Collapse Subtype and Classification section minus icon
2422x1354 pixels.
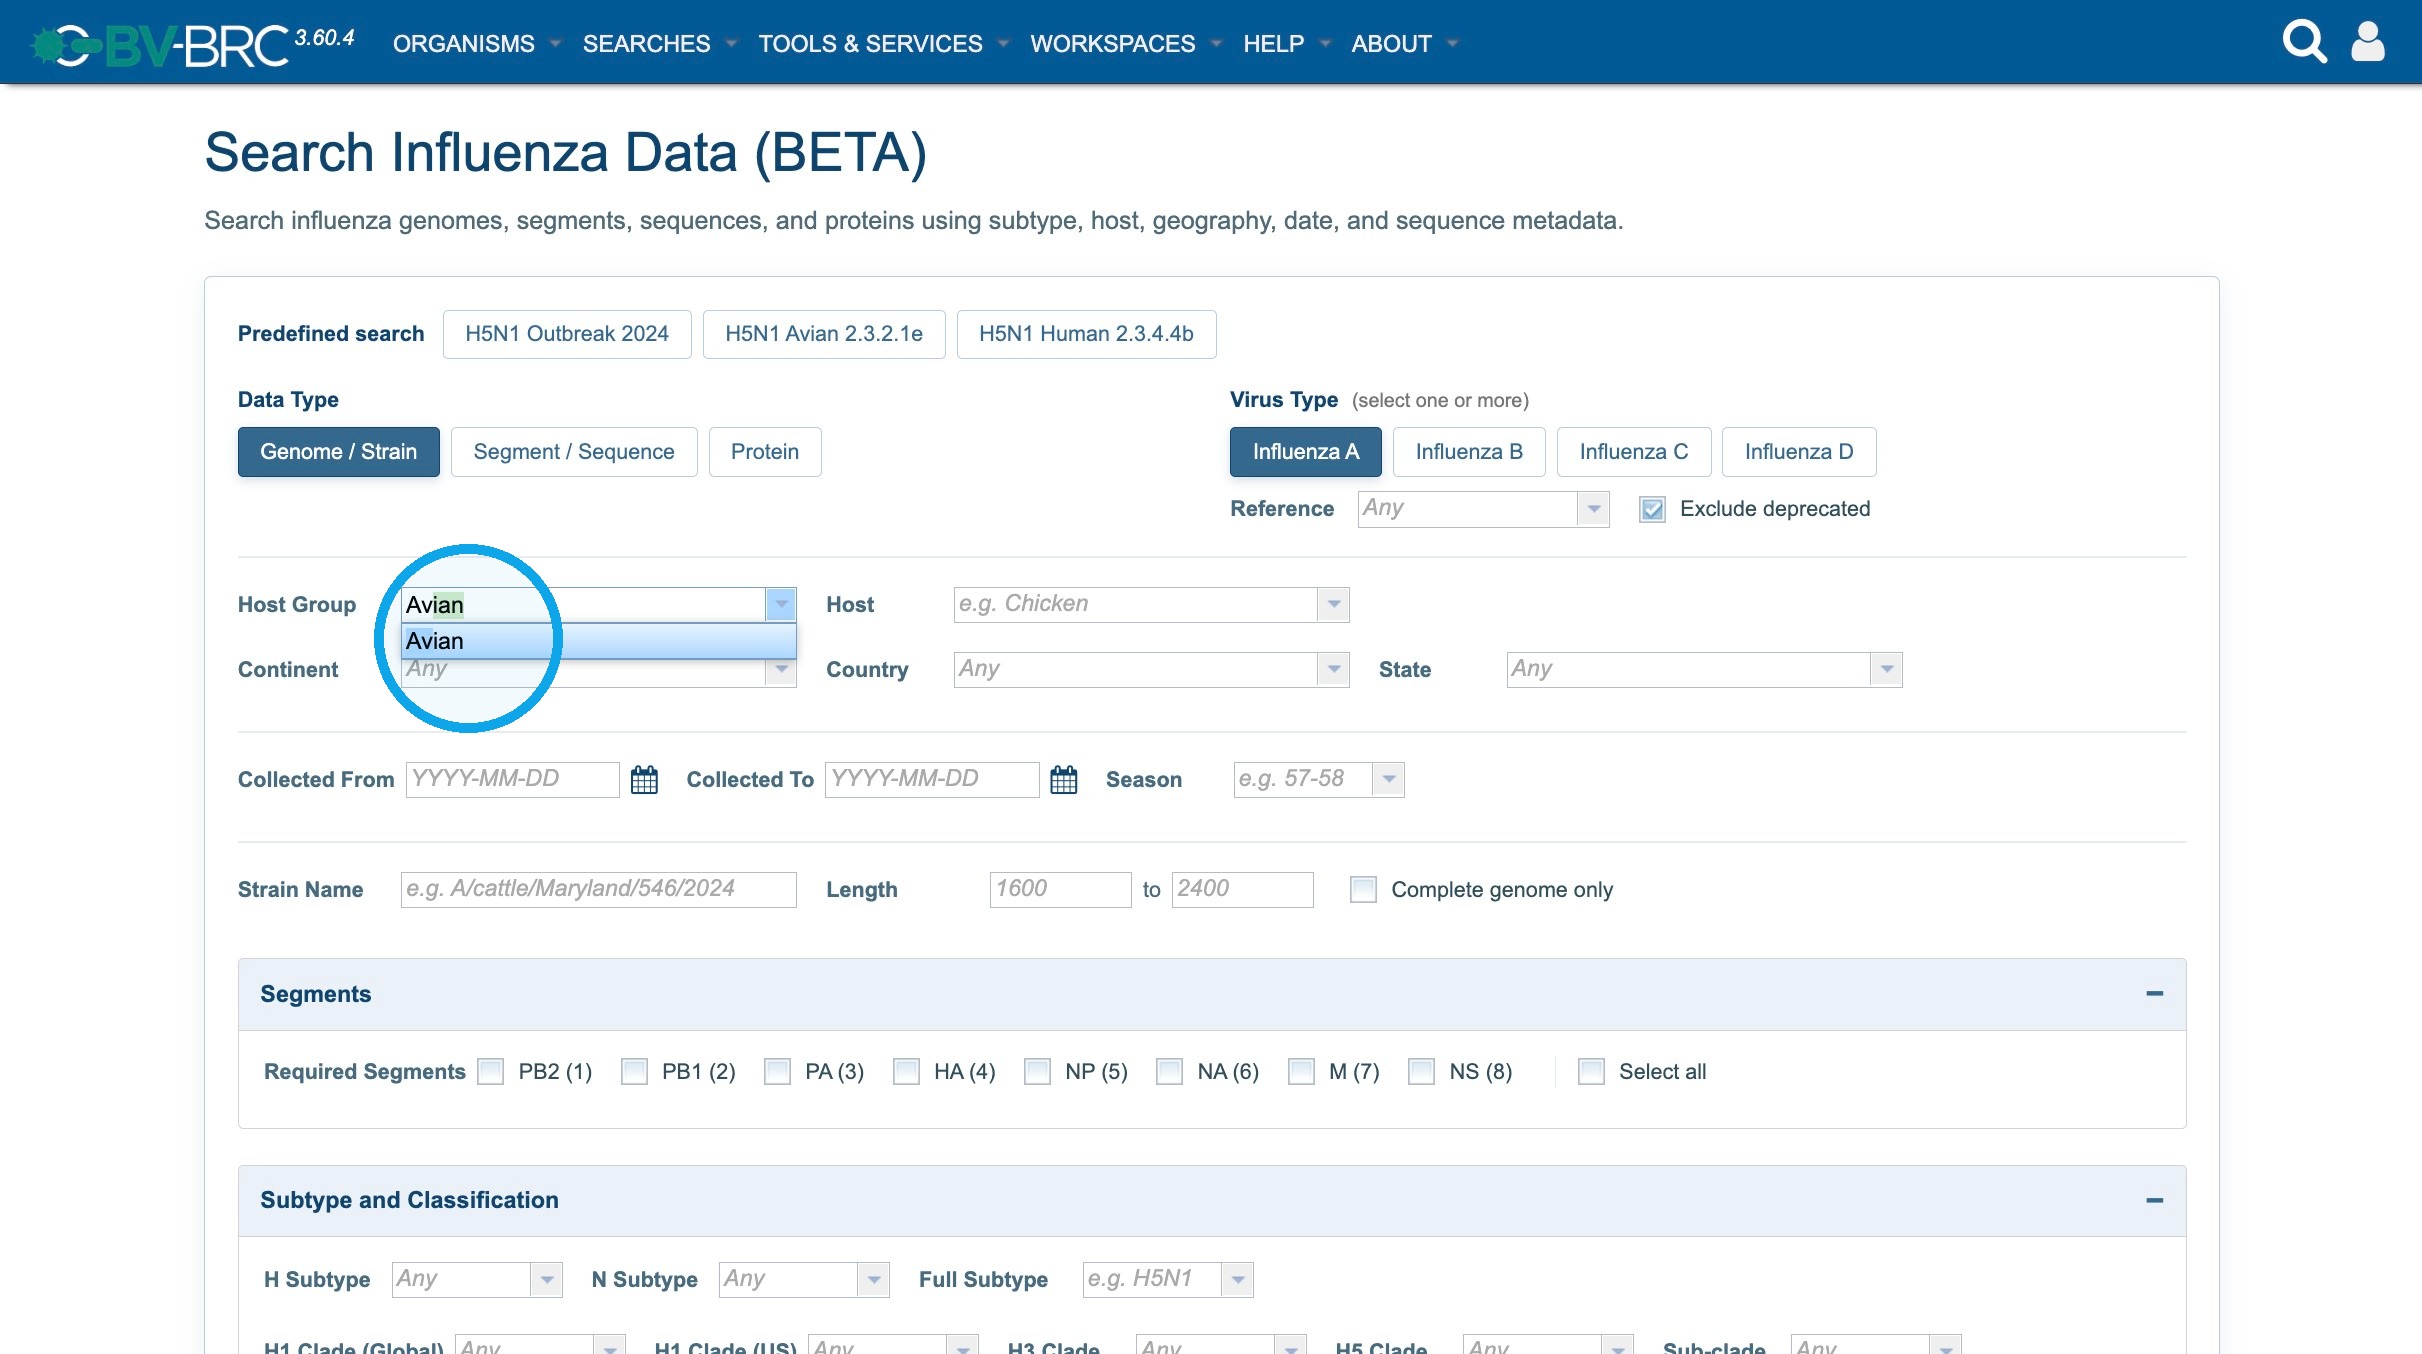pos(2154,1200)
